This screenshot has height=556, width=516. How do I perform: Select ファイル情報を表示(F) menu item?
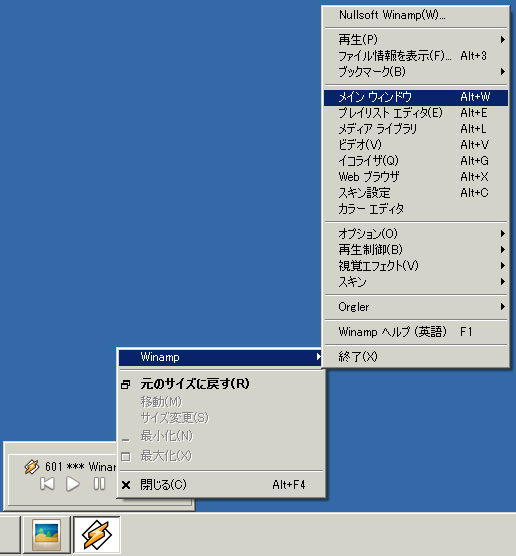point(416,56)
